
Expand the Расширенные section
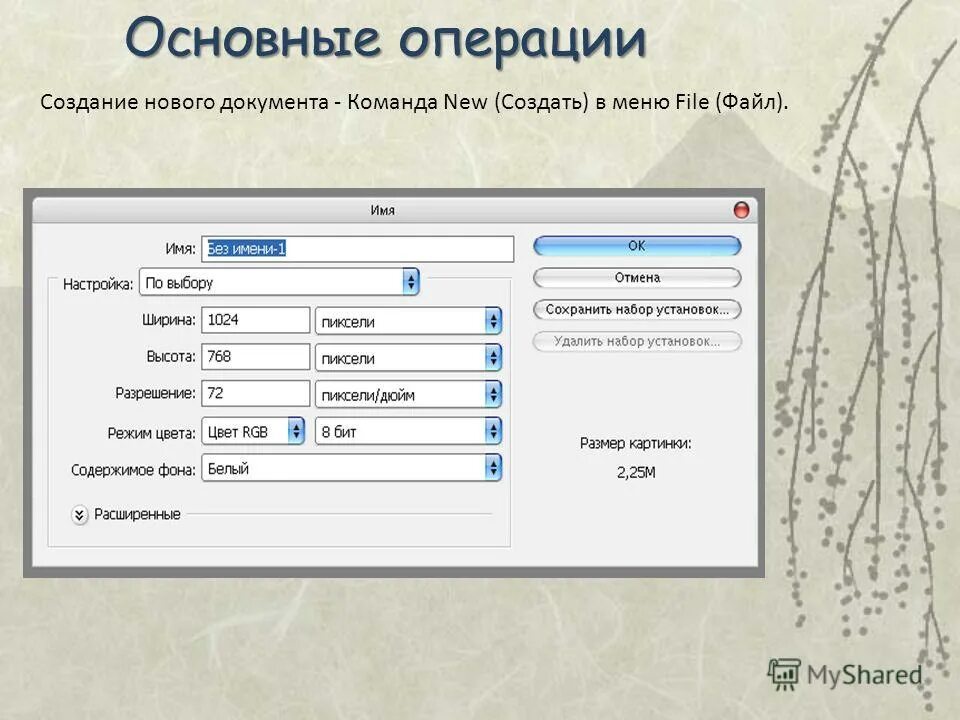[x=140, y=515]
